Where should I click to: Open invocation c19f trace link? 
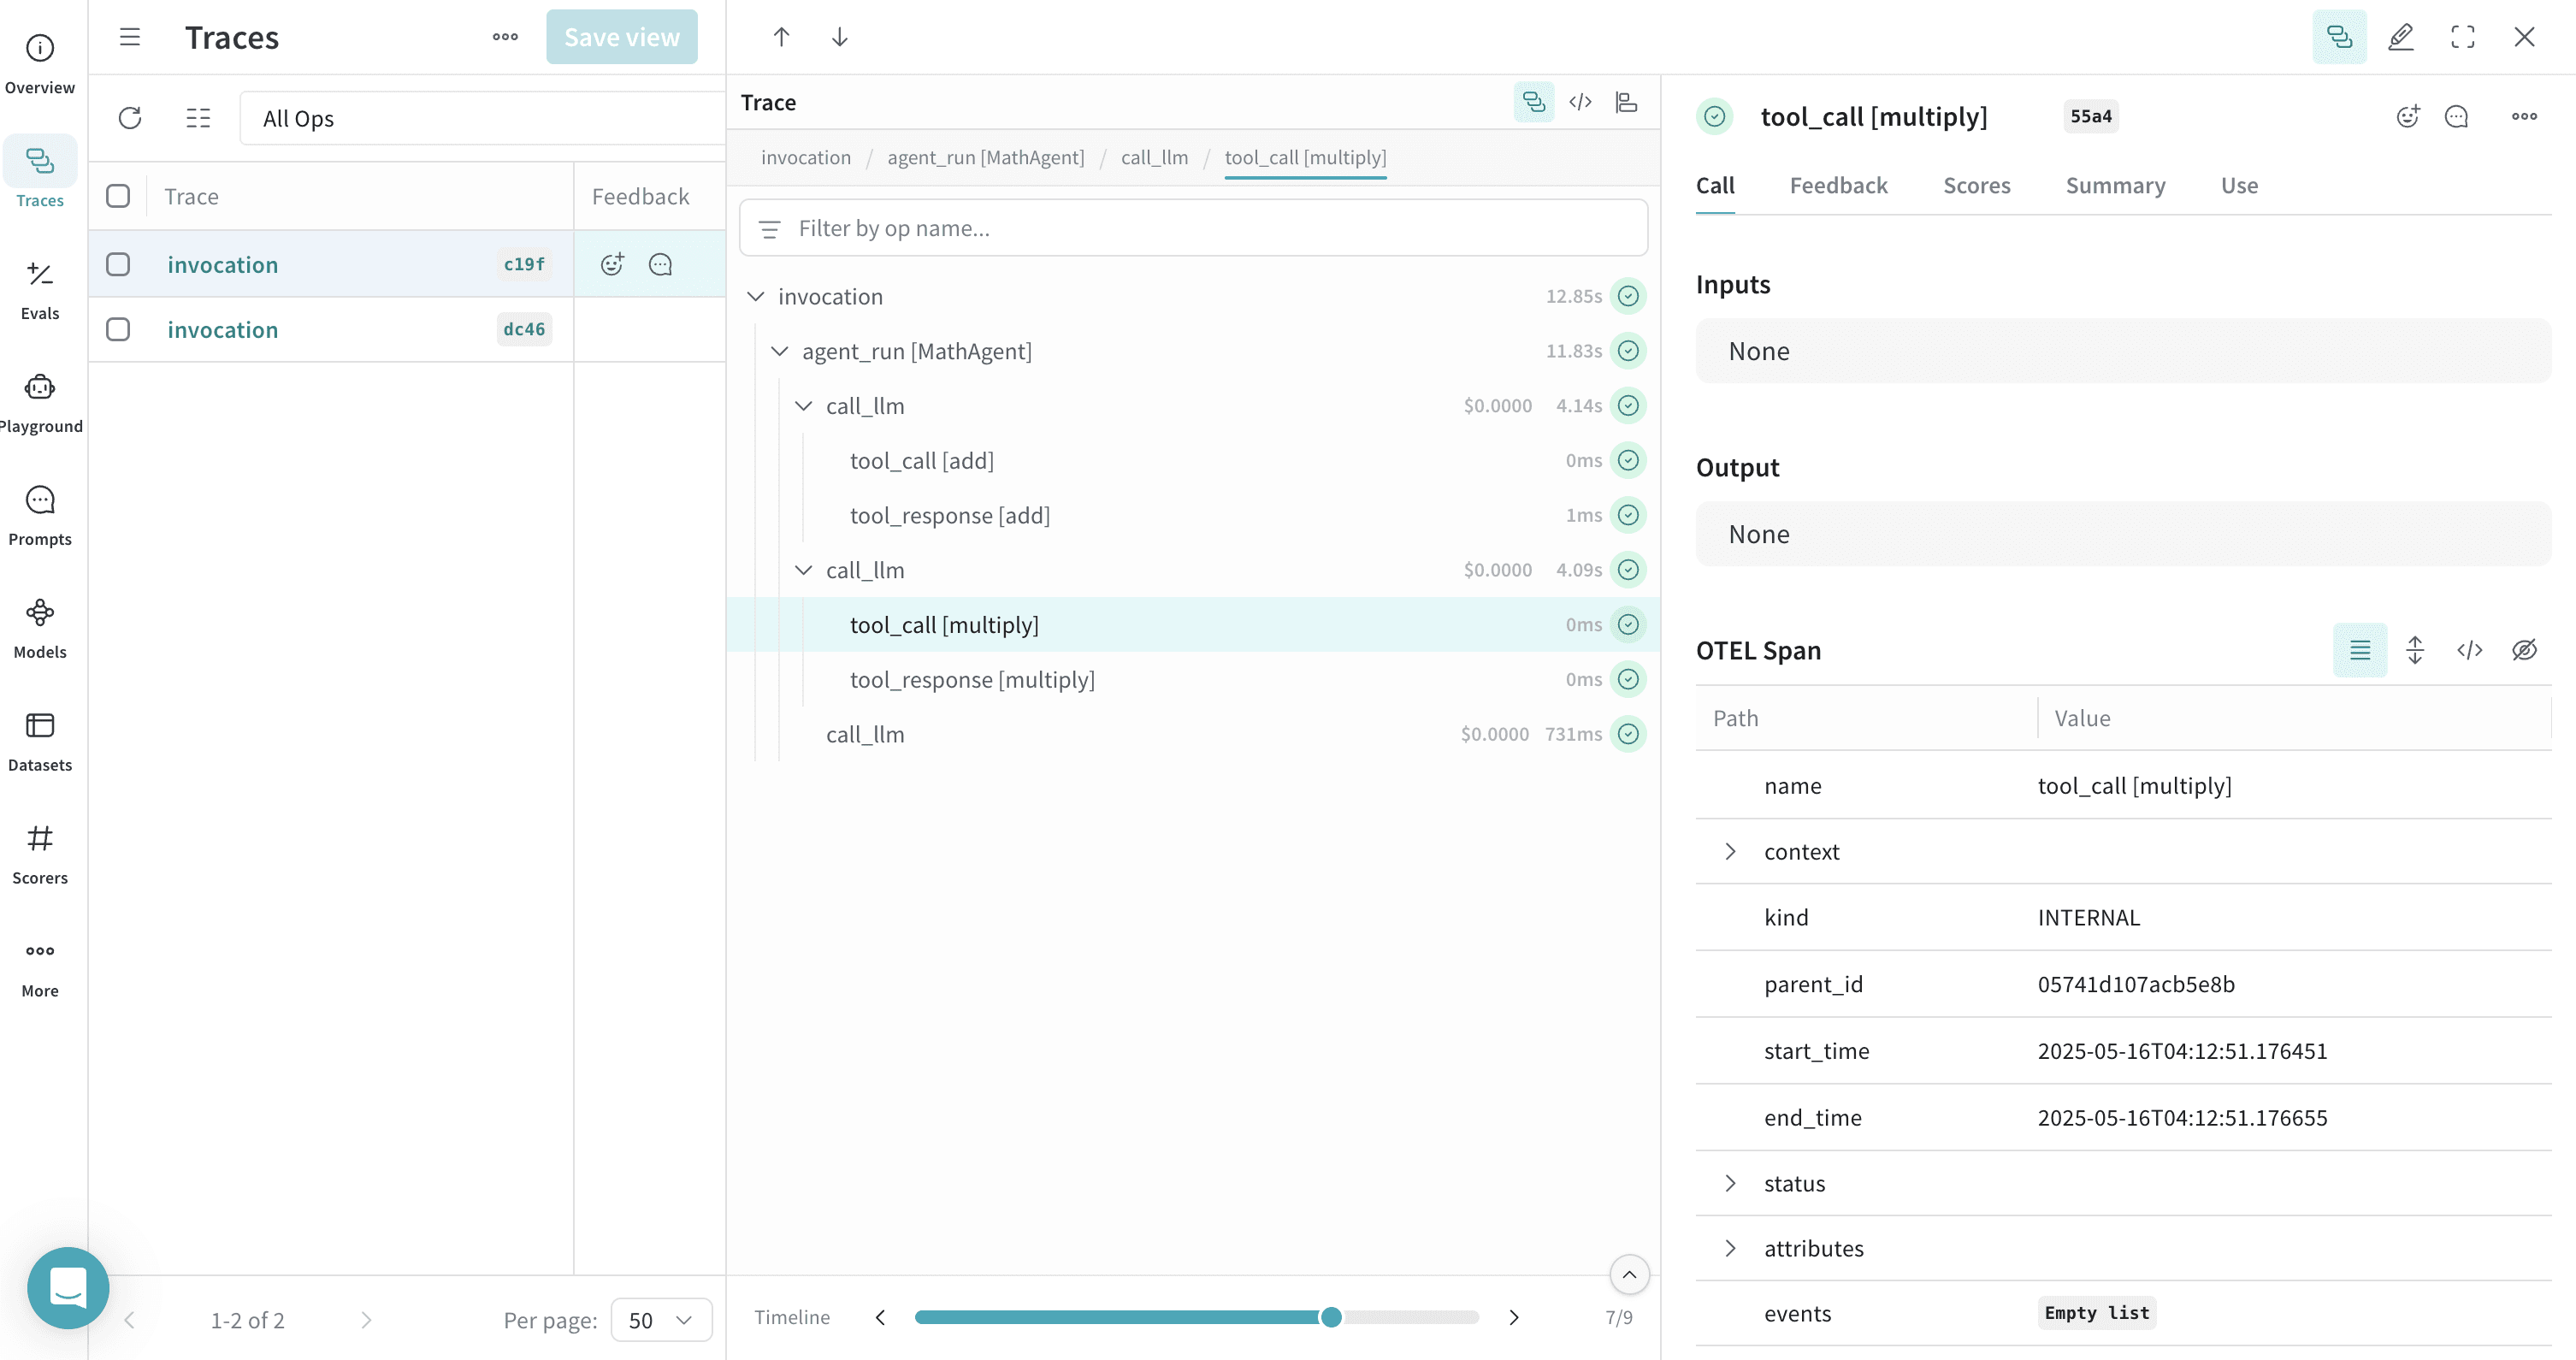(x=222, y=264)
